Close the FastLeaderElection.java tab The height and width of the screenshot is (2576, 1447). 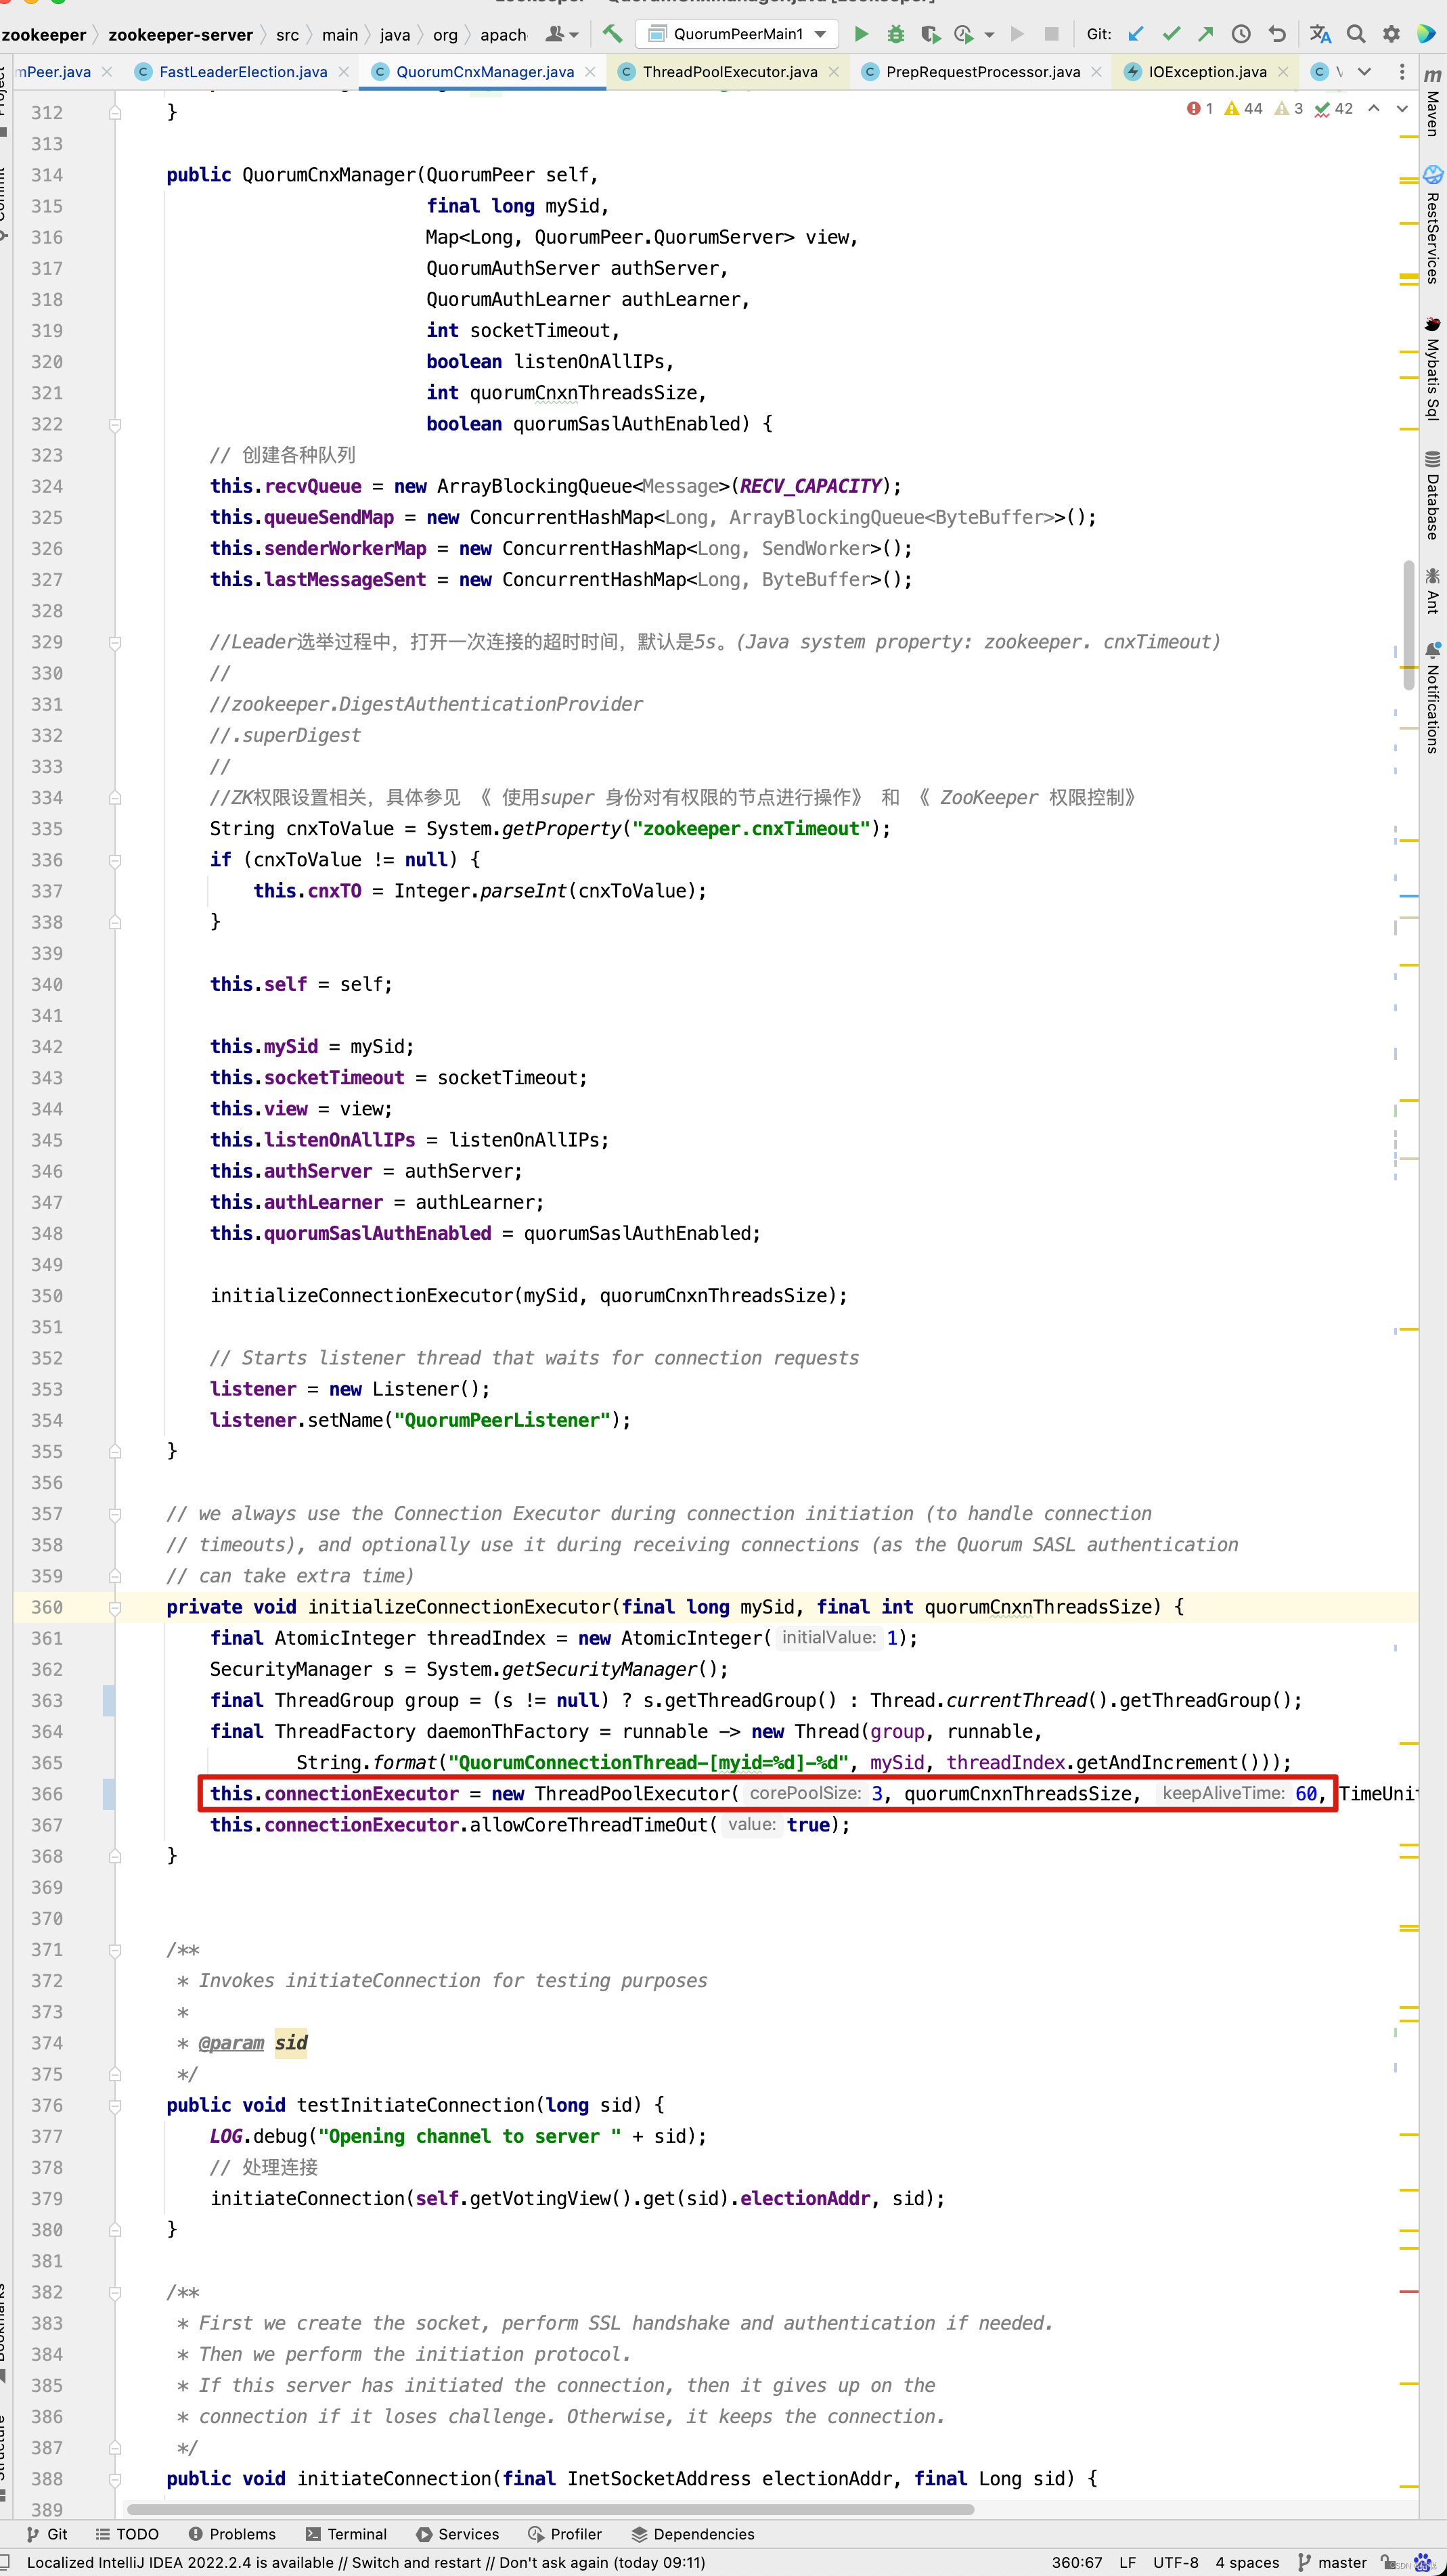coord(344,72)
